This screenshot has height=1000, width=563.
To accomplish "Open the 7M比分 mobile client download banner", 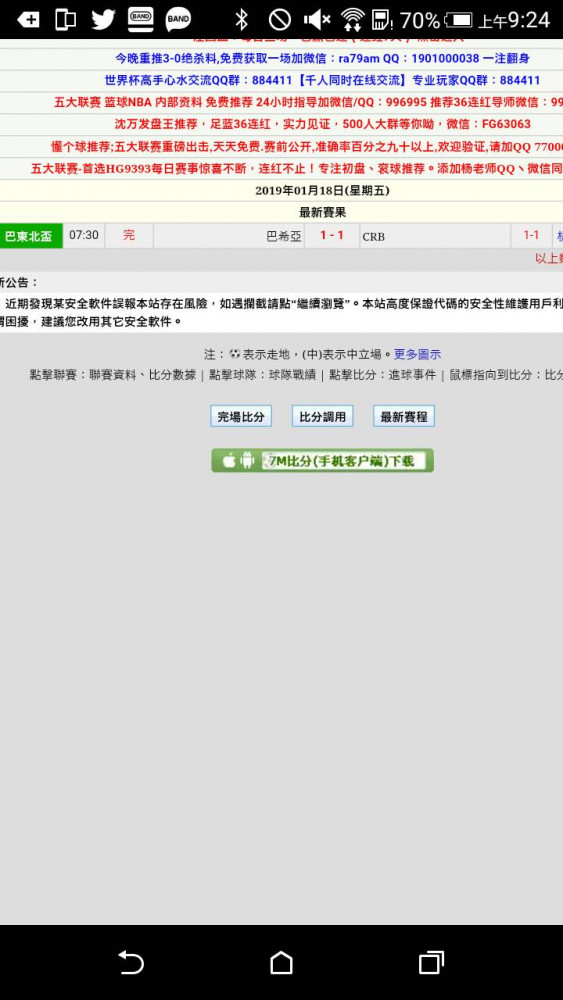I will click(323, 460).
